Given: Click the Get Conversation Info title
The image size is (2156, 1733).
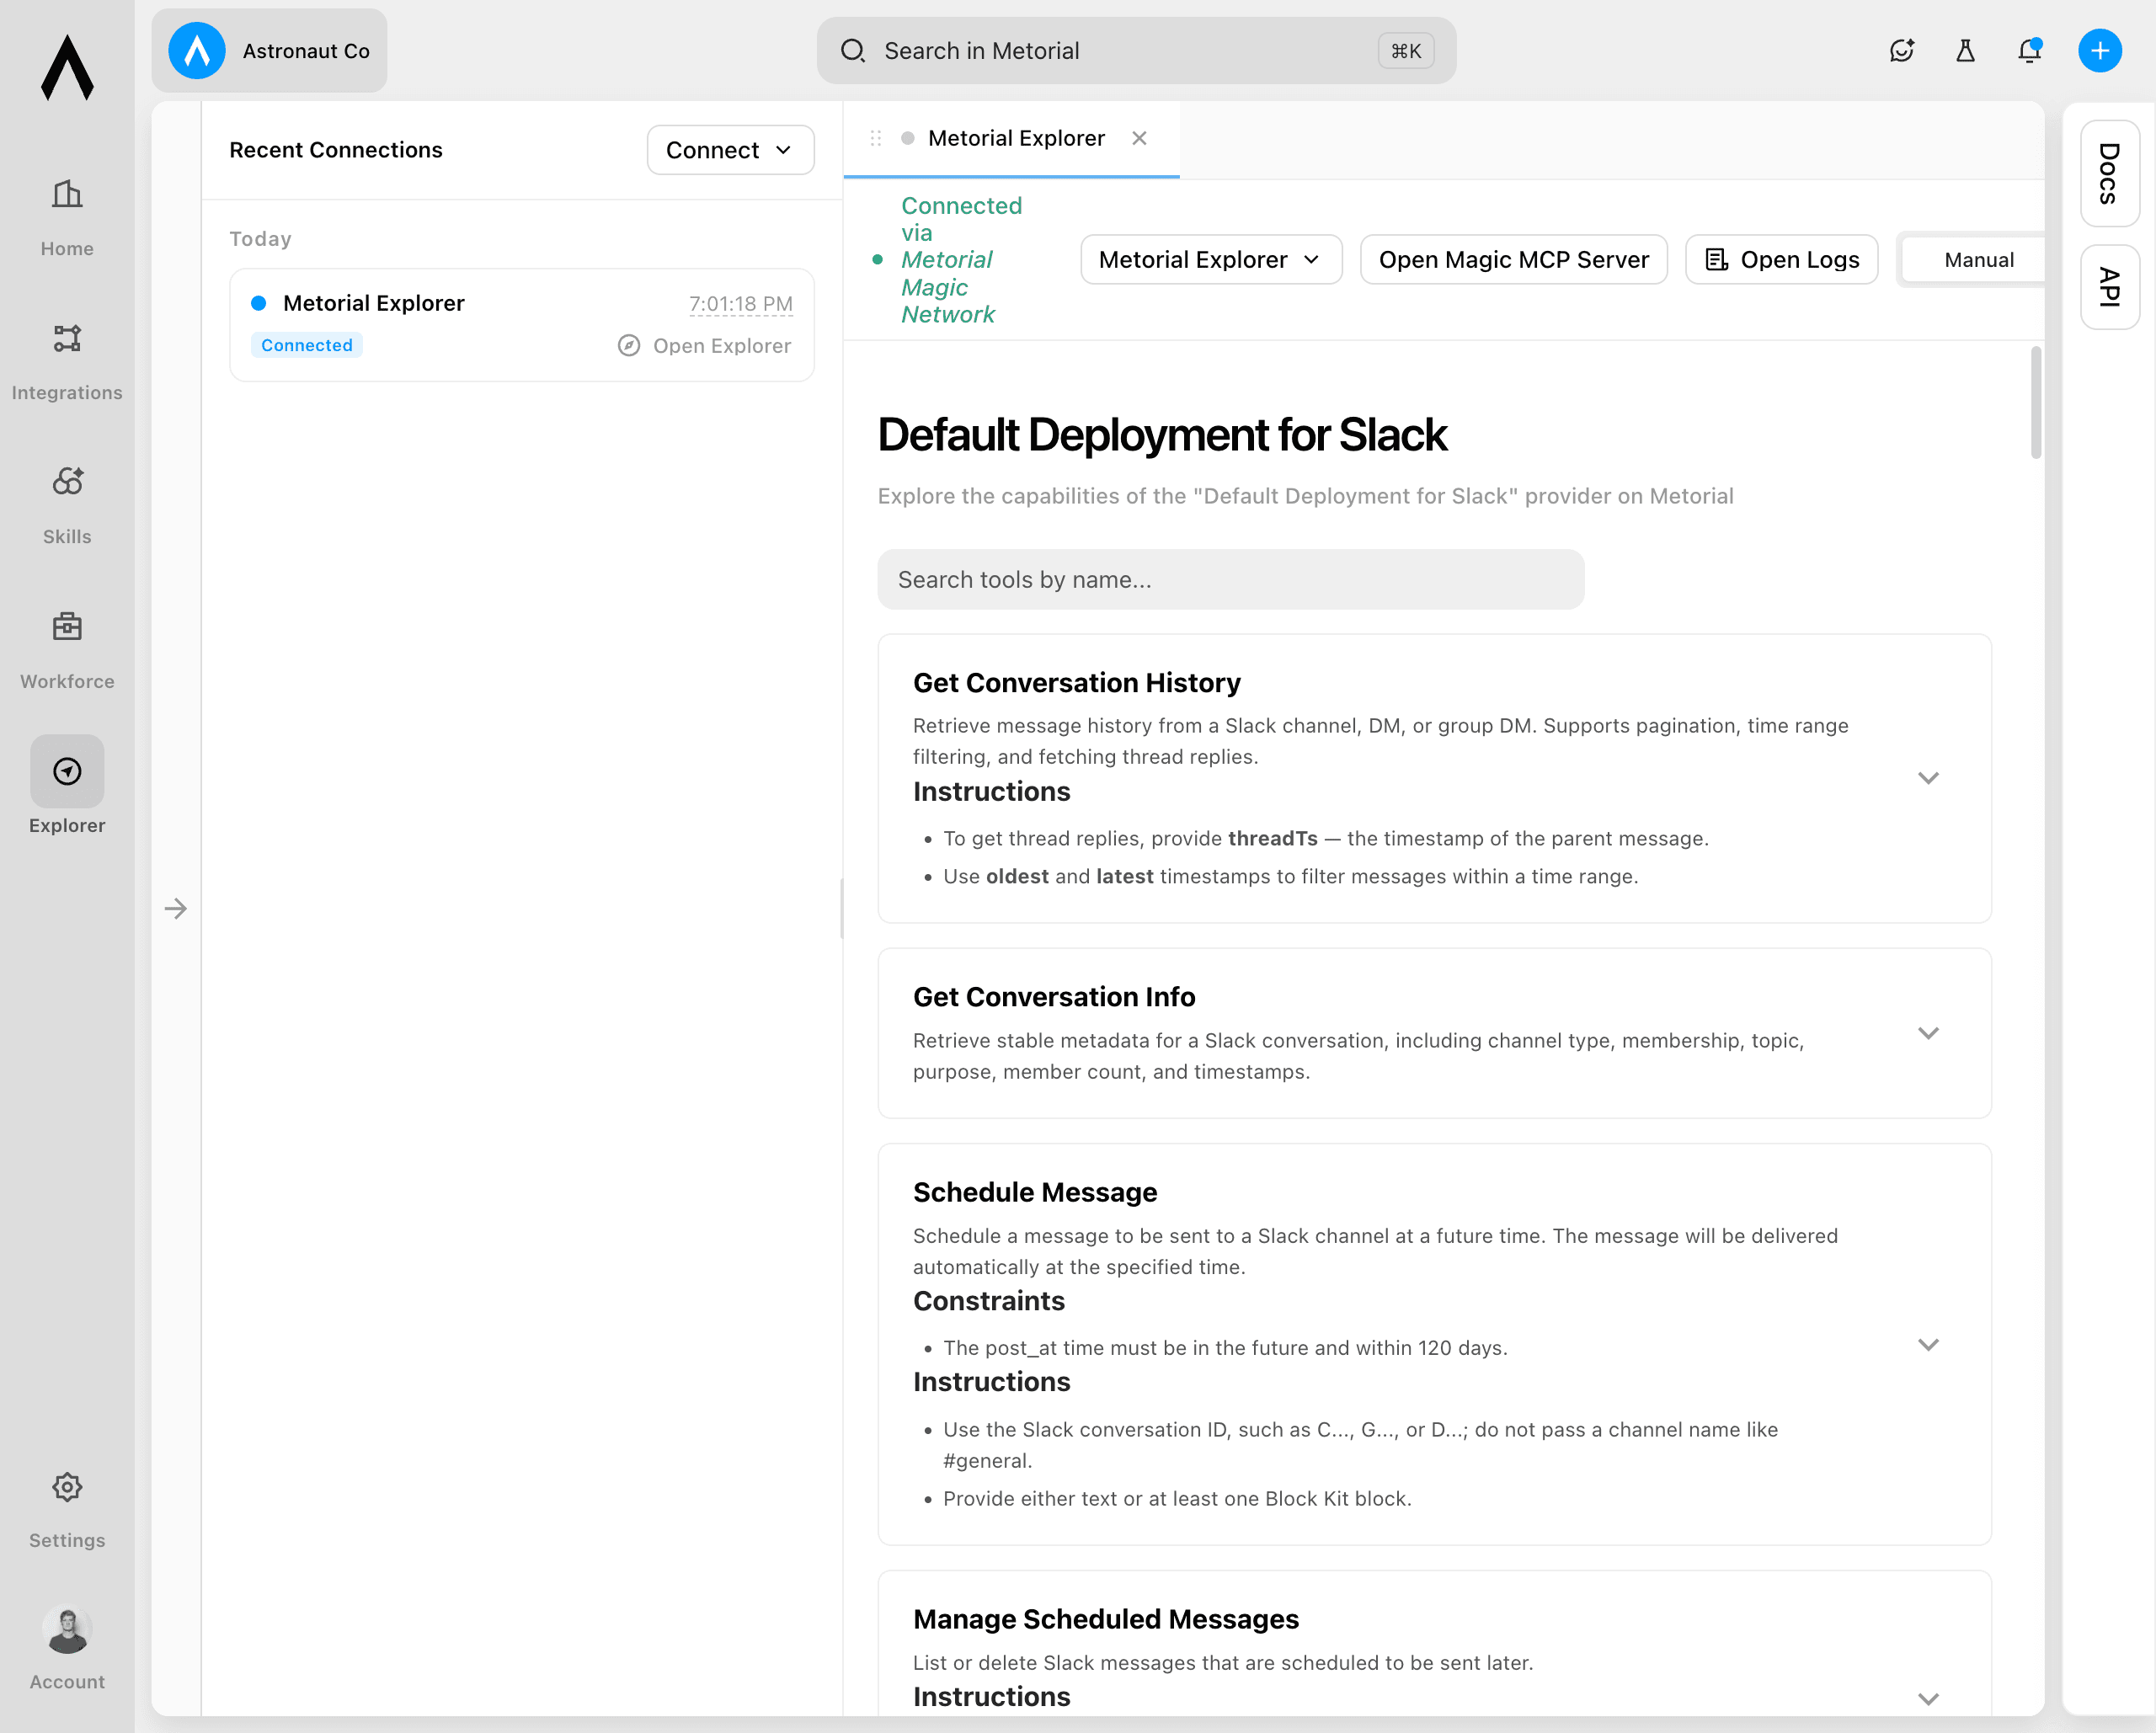Looking at the screenshot, I should (1054, 997).
